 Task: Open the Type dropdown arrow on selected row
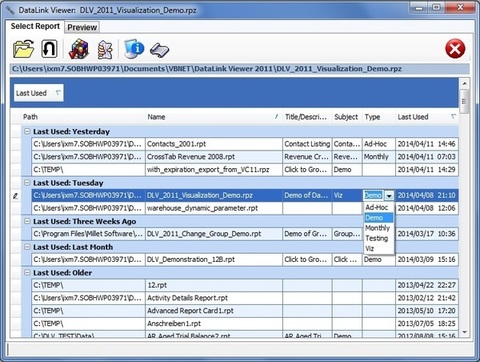[x=389, y=196]
